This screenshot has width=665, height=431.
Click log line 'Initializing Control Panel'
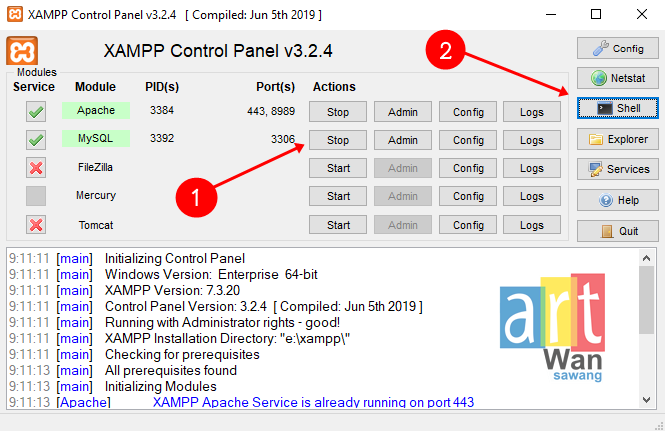(175, 258)
